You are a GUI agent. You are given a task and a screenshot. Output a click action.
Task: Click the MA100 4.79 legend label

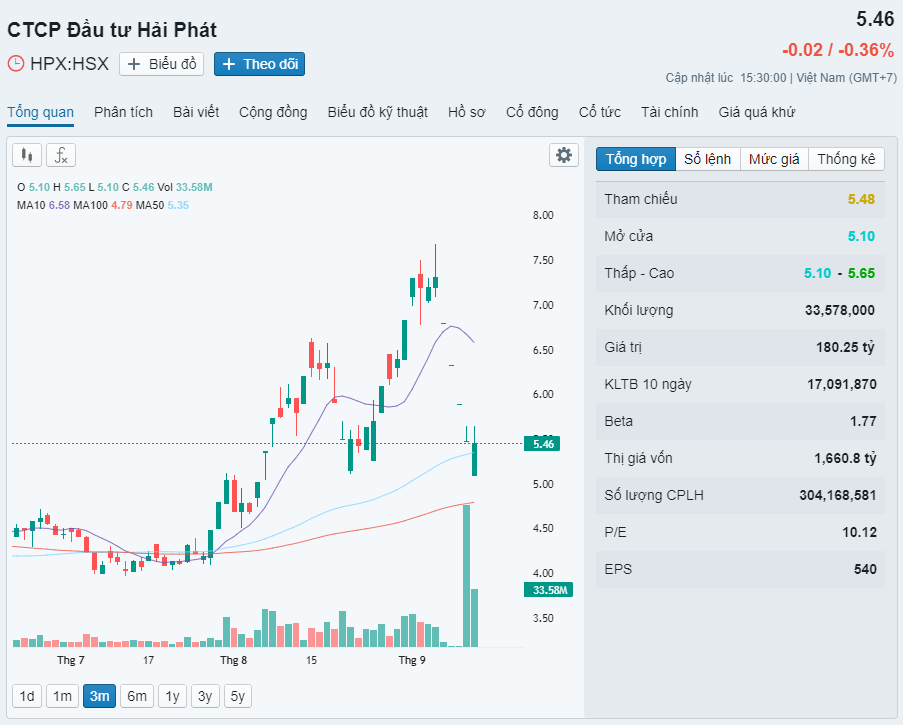coord(103,205)
